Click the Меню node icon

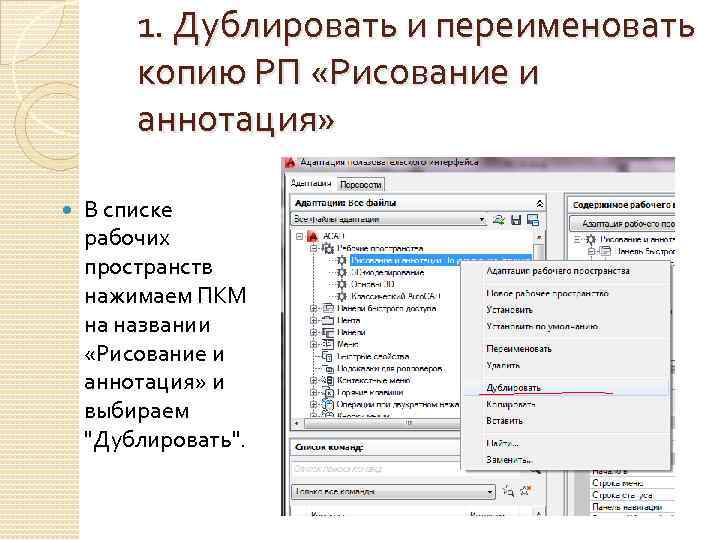pyautogui.click(x=328, y=344)
